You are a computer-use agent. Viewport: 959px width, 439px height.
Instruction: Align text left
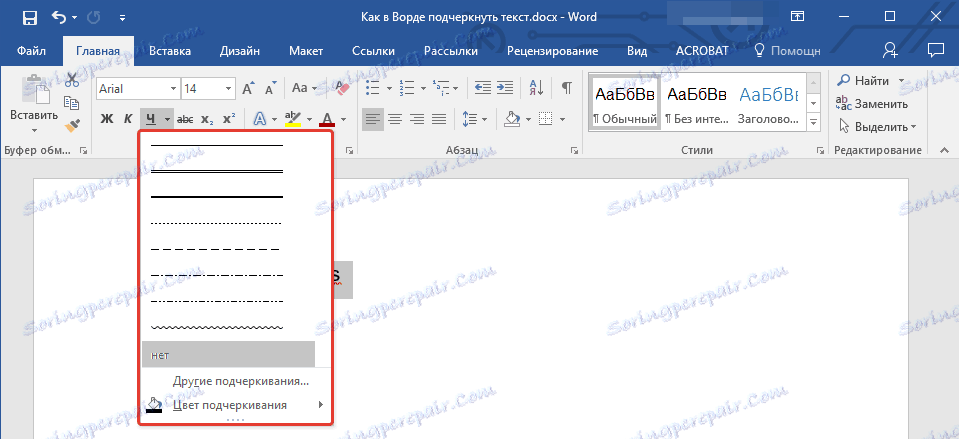pyautogui.click(x=372, y=119)
